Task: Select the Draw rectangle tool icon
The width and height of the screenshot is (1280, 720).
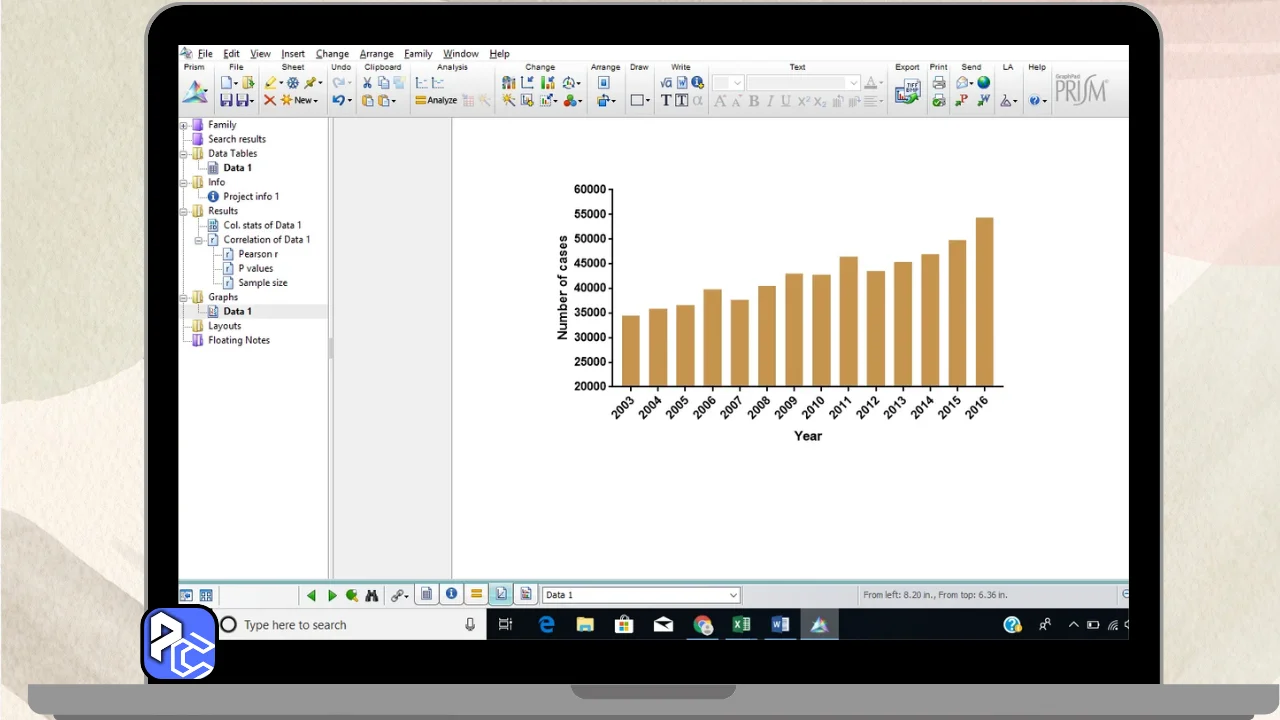Action: [636, 100]
